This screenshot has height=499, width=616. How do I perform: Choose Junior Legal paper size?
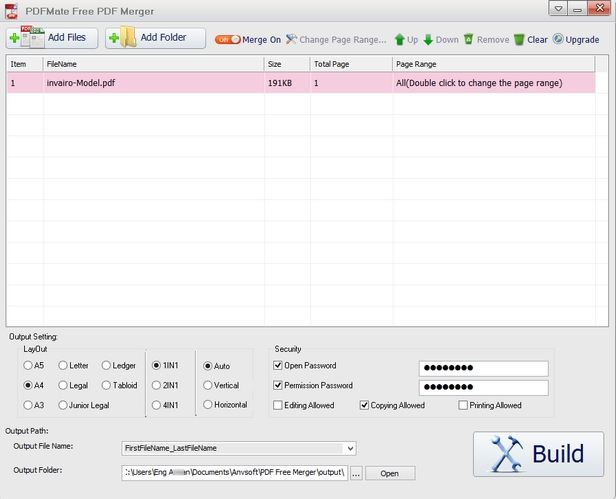point(63,405)
